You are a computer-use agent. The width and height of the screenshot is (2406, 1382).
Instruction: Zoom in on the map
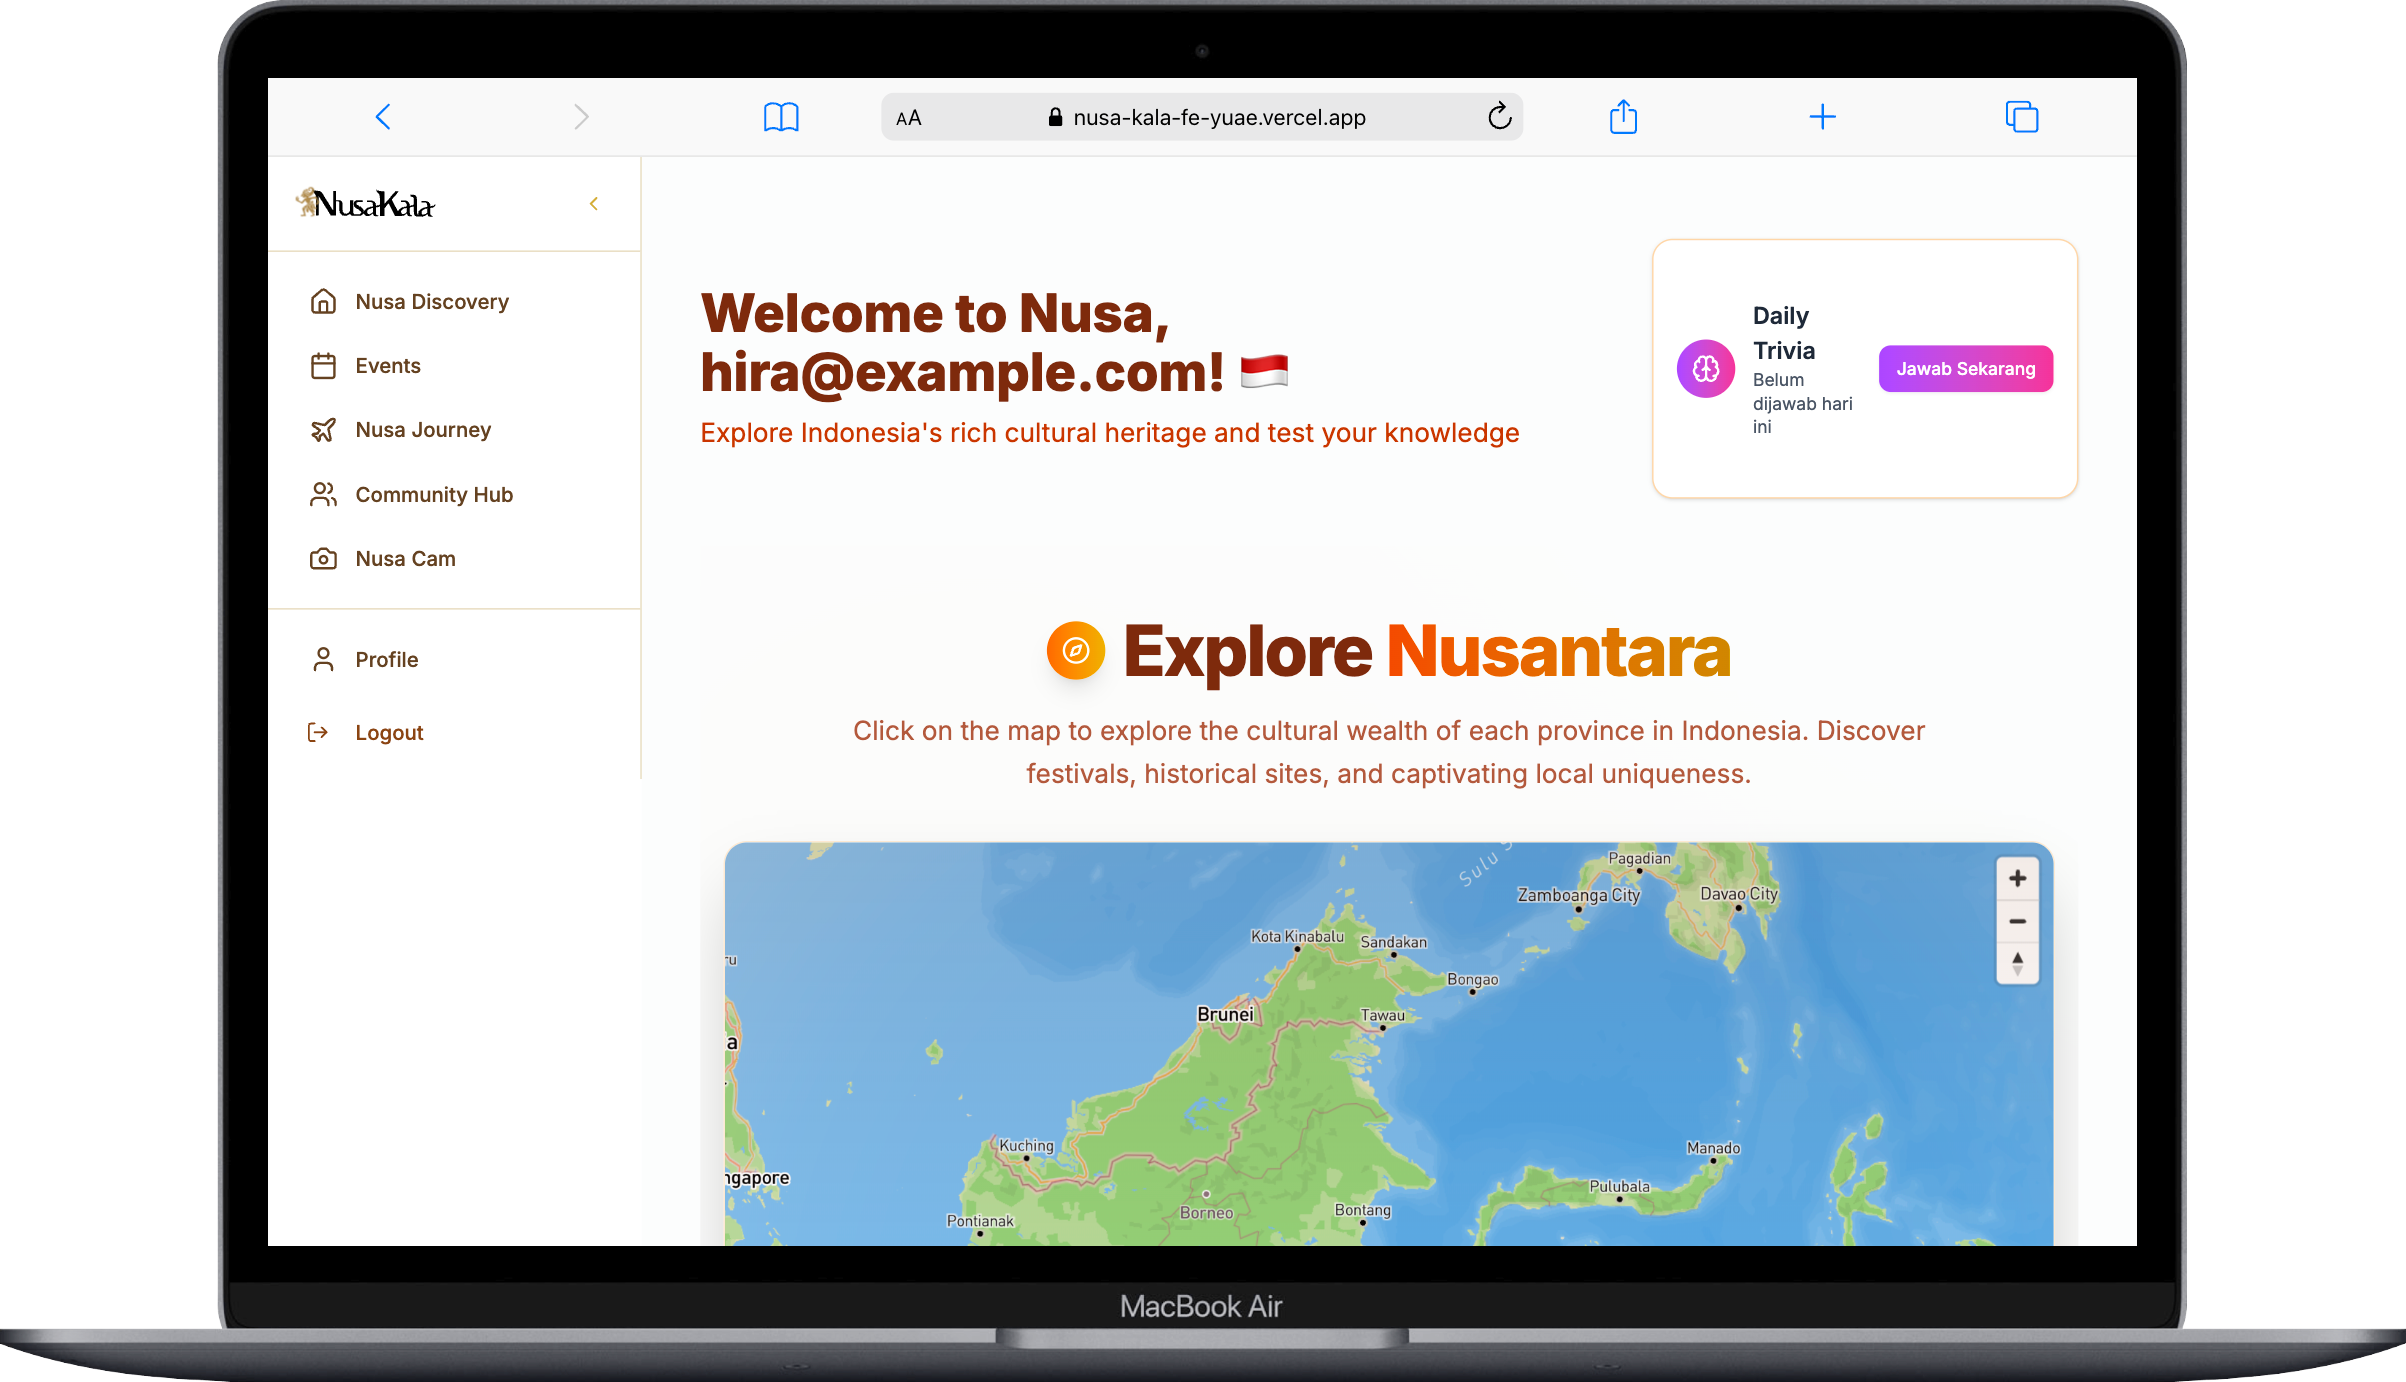click(x=2017, y=878)
